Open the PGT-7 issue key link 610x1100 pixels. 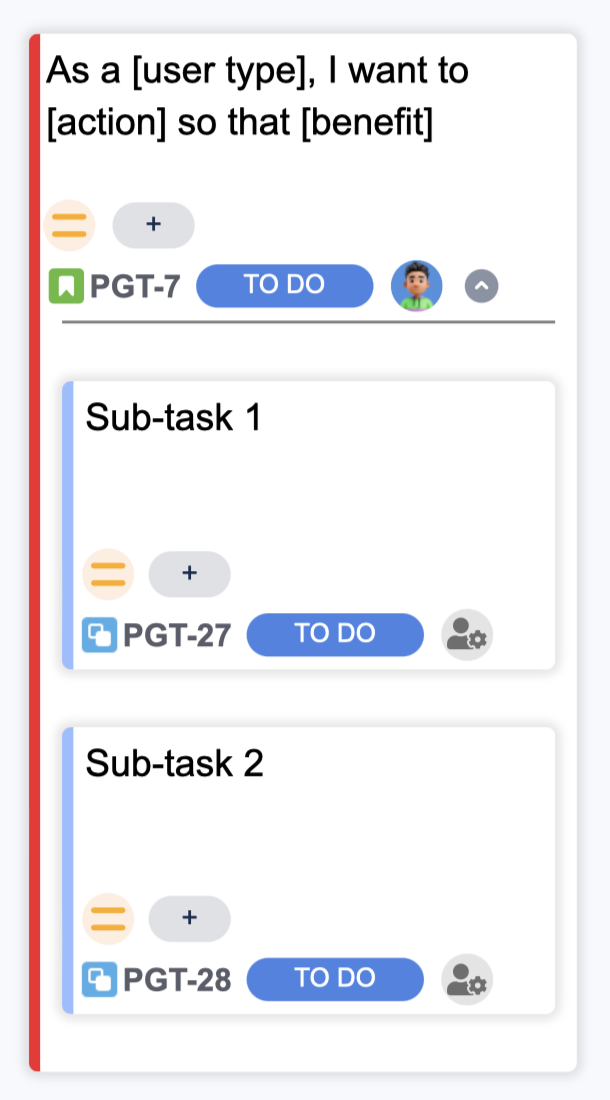135,287
